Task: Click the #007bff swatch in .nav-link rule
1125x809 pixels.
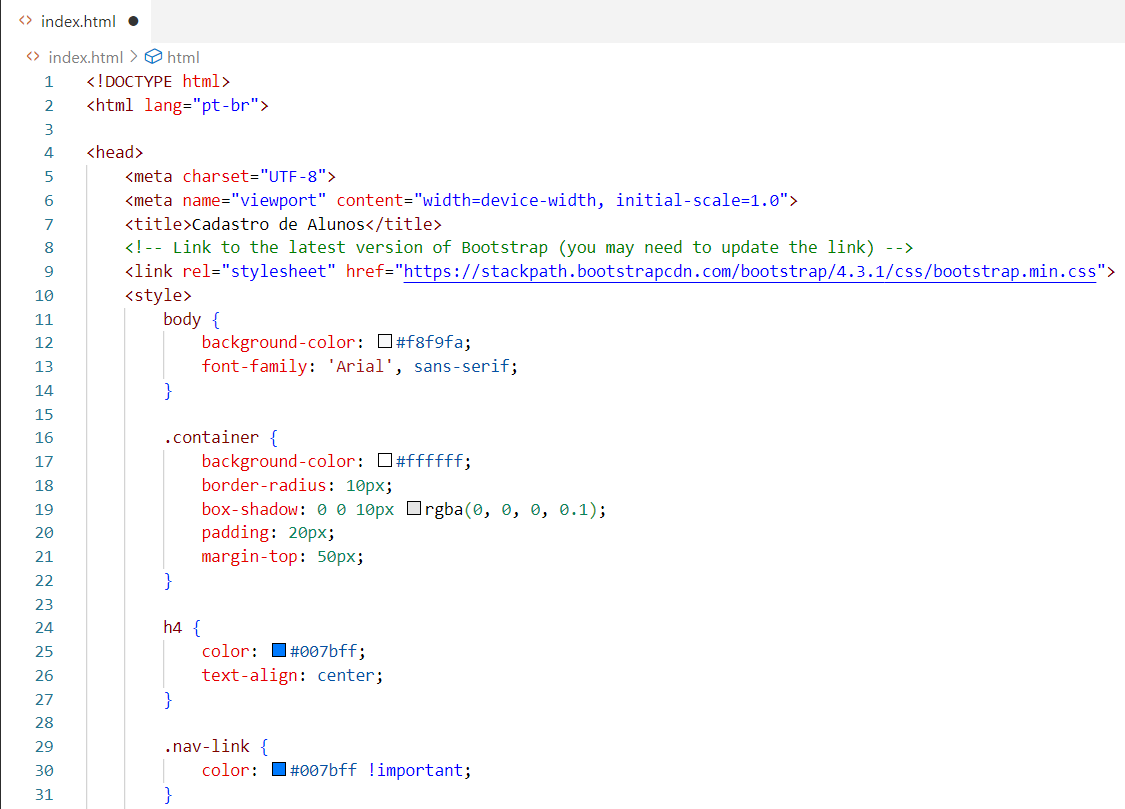Action: tap(279, 770)
